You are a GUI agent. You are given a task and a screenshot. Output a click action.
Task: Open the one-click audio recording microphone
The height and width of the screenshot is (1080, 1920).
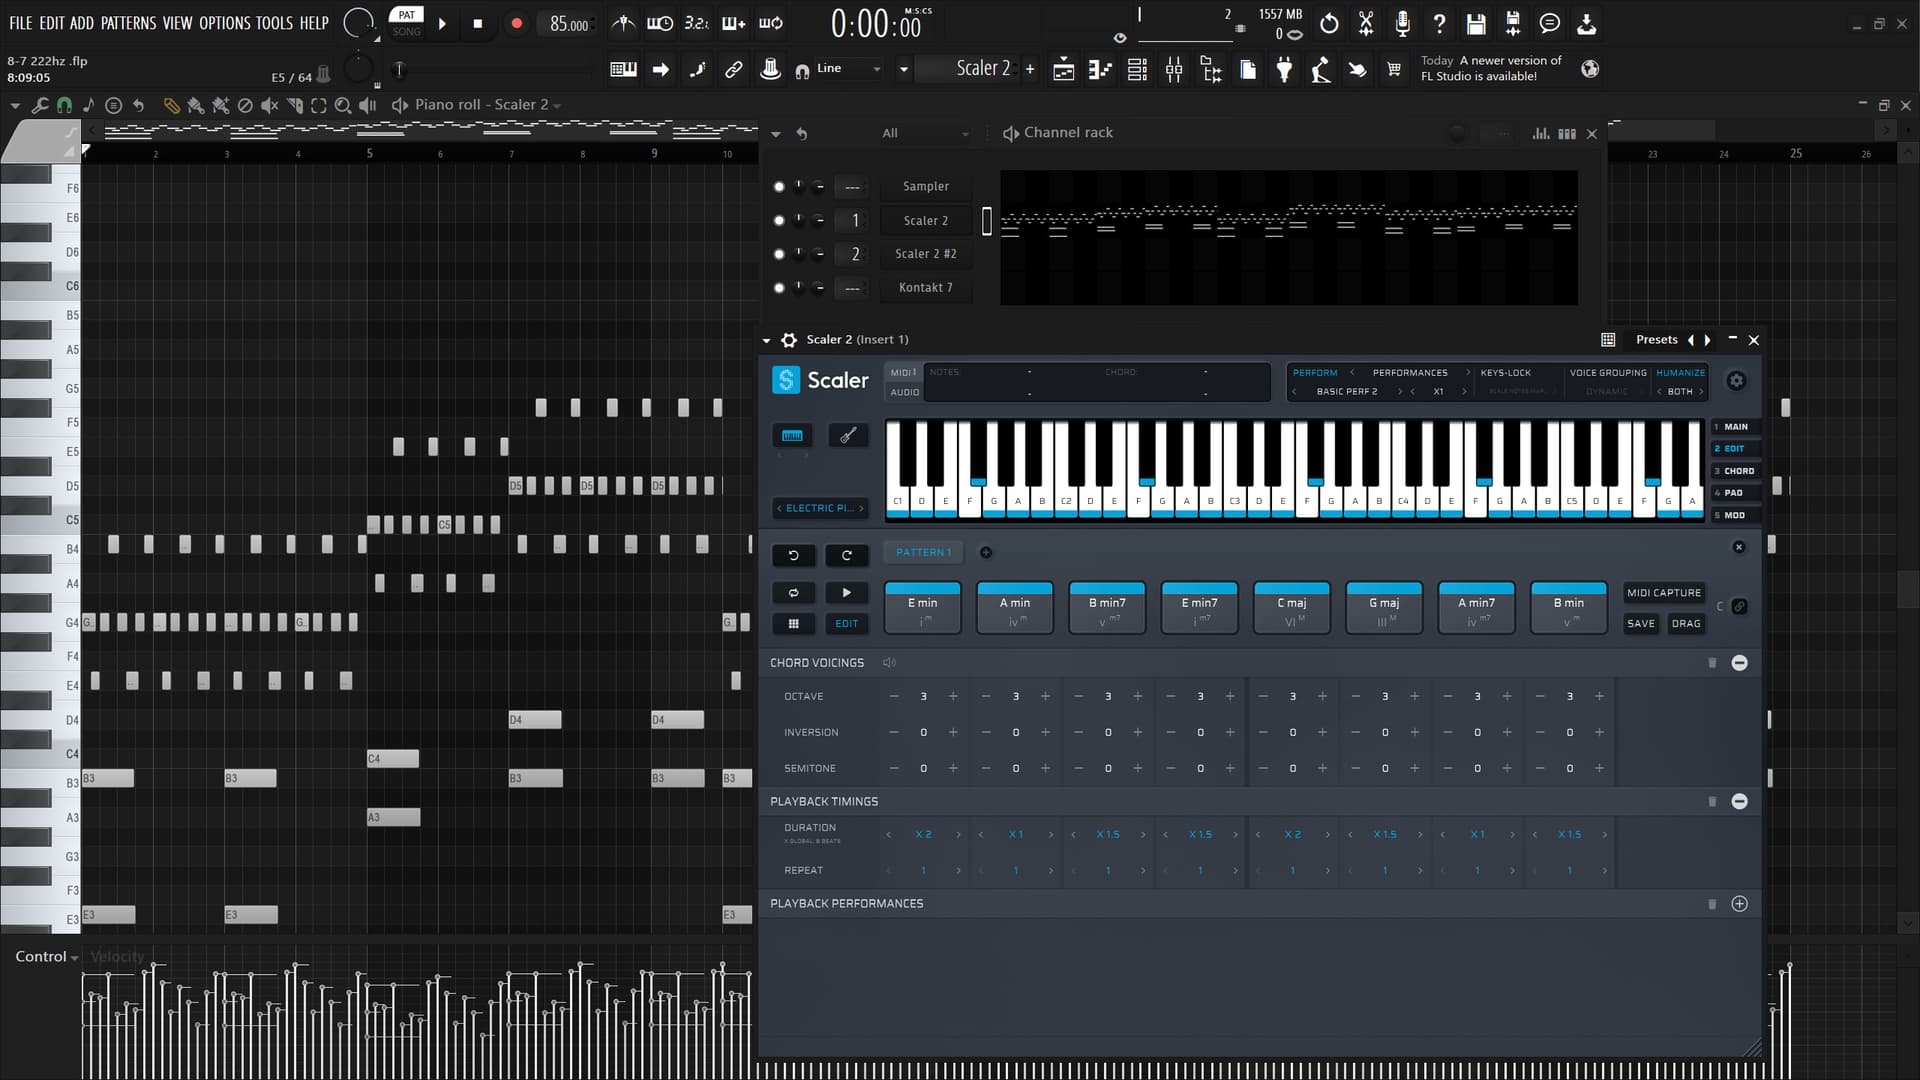point(1402,24)
